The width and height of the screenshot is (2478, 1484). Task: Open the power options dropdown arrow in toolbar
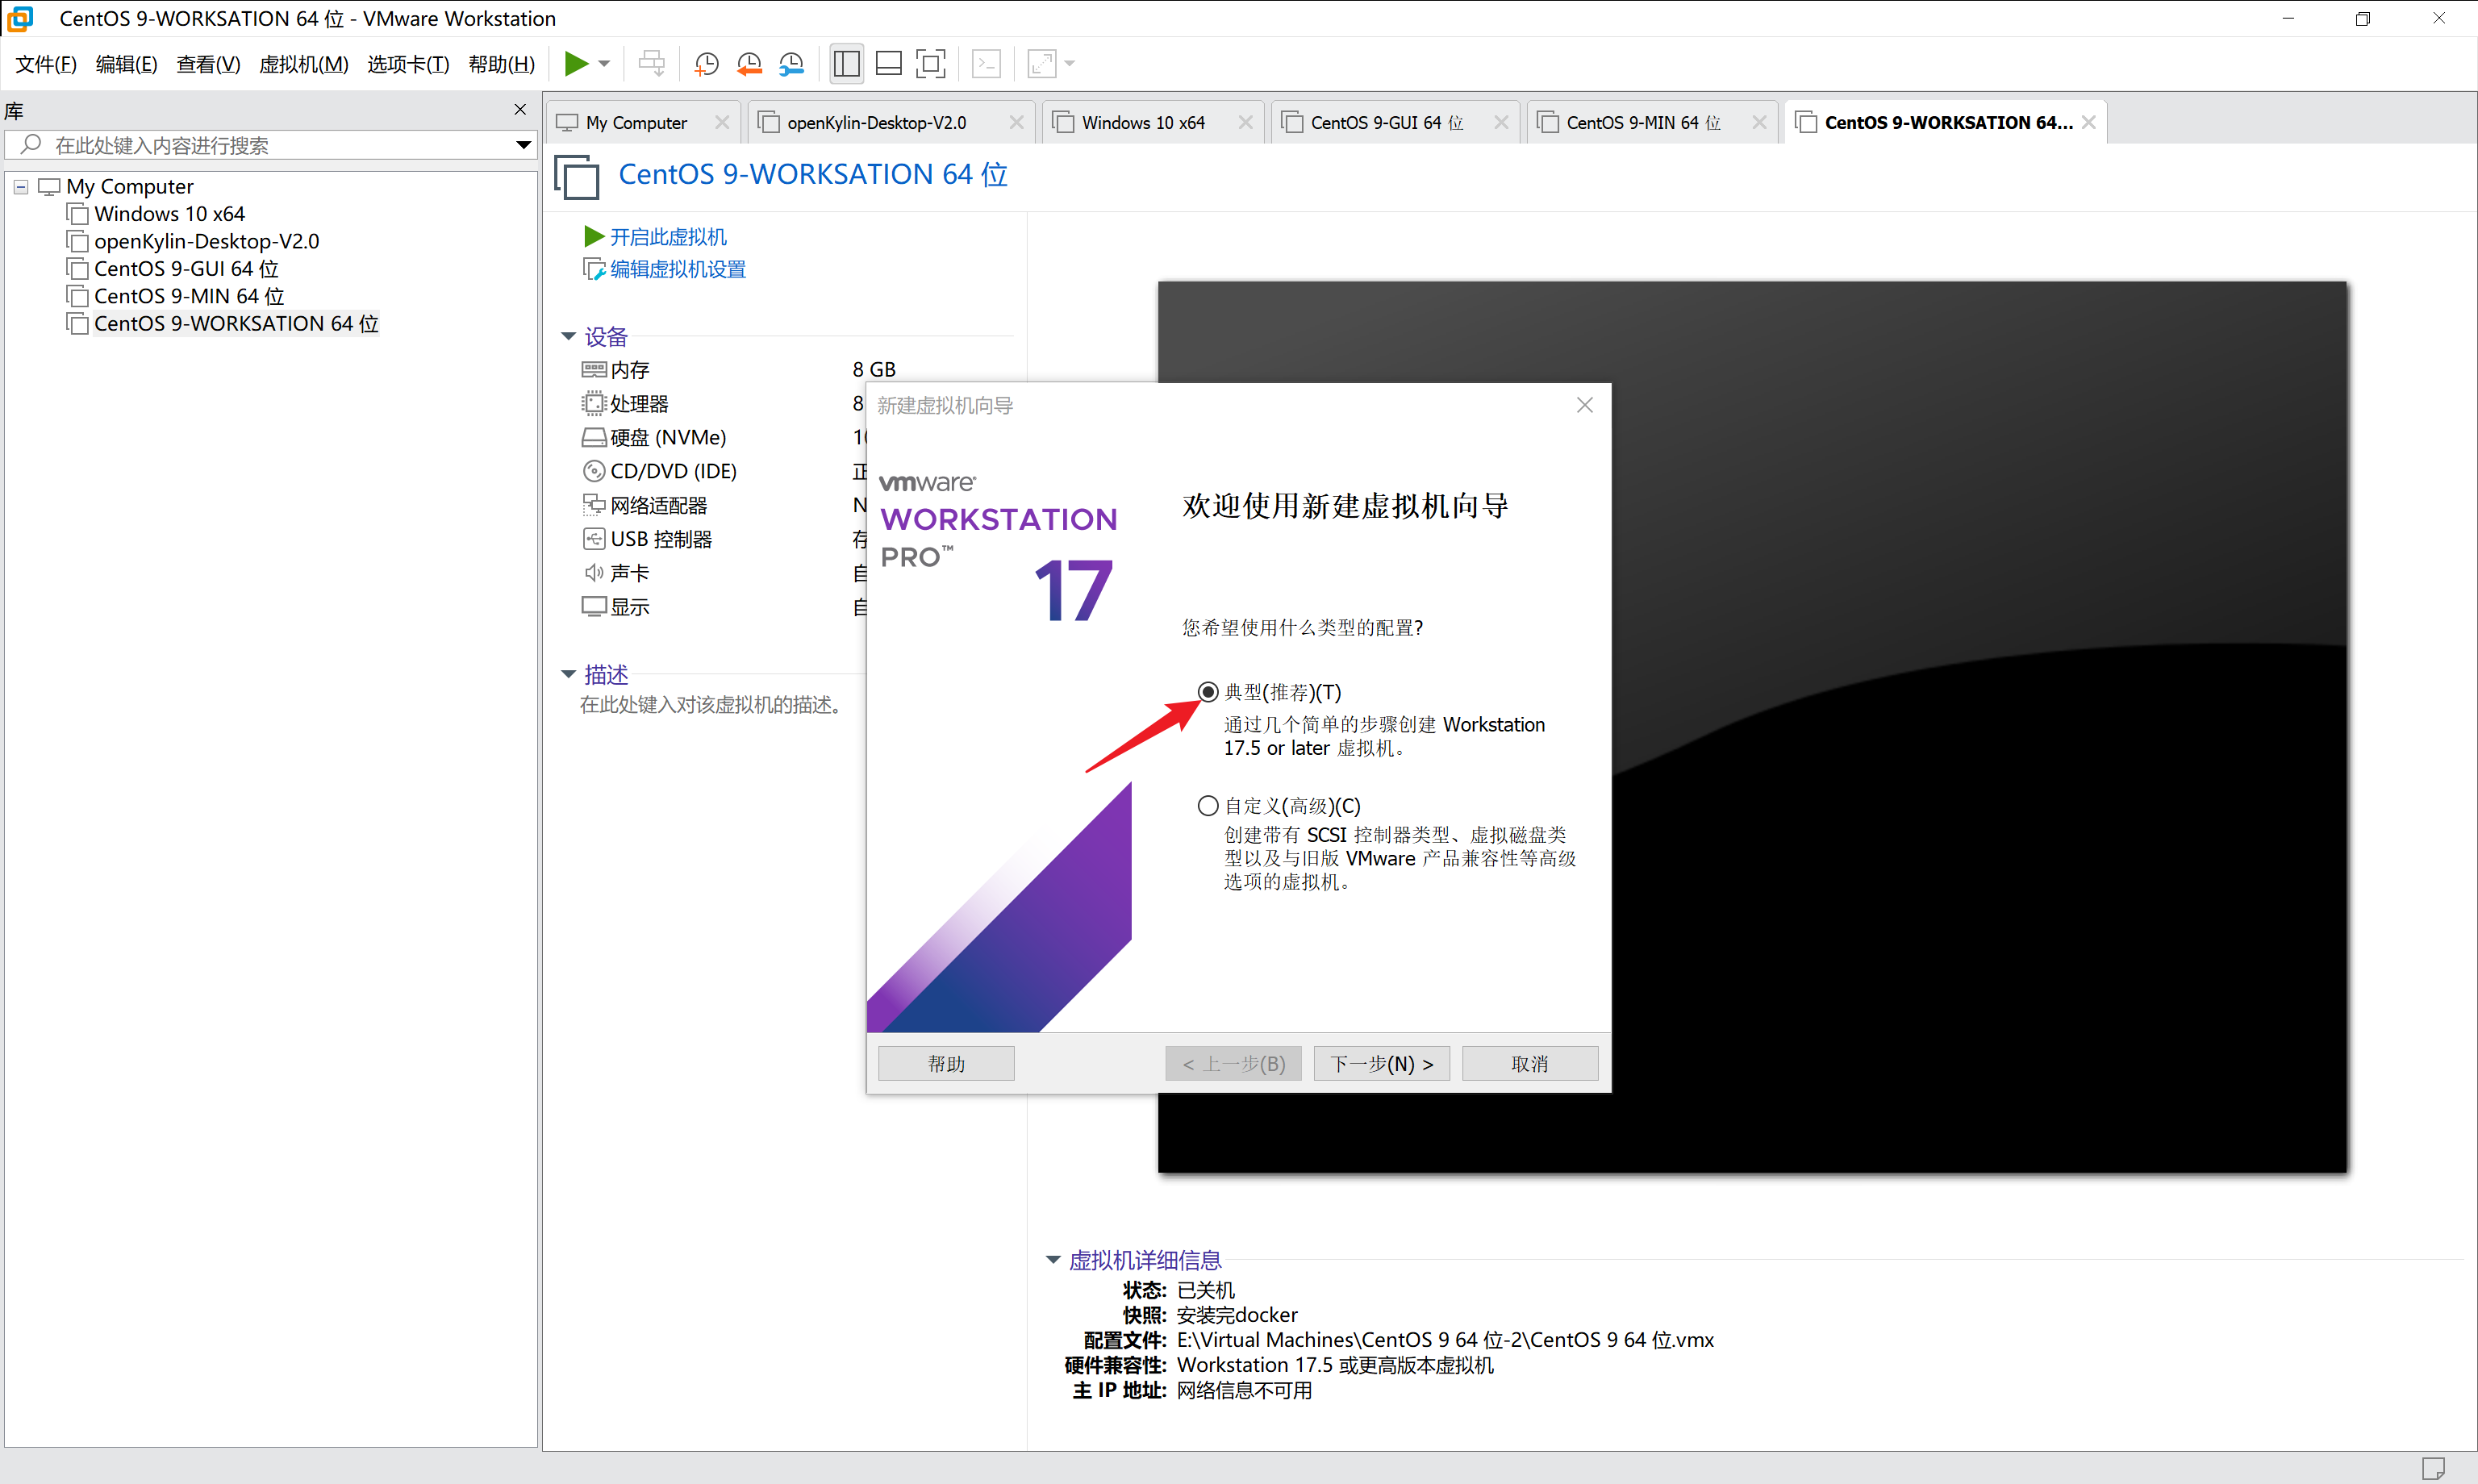pos(604,64)
